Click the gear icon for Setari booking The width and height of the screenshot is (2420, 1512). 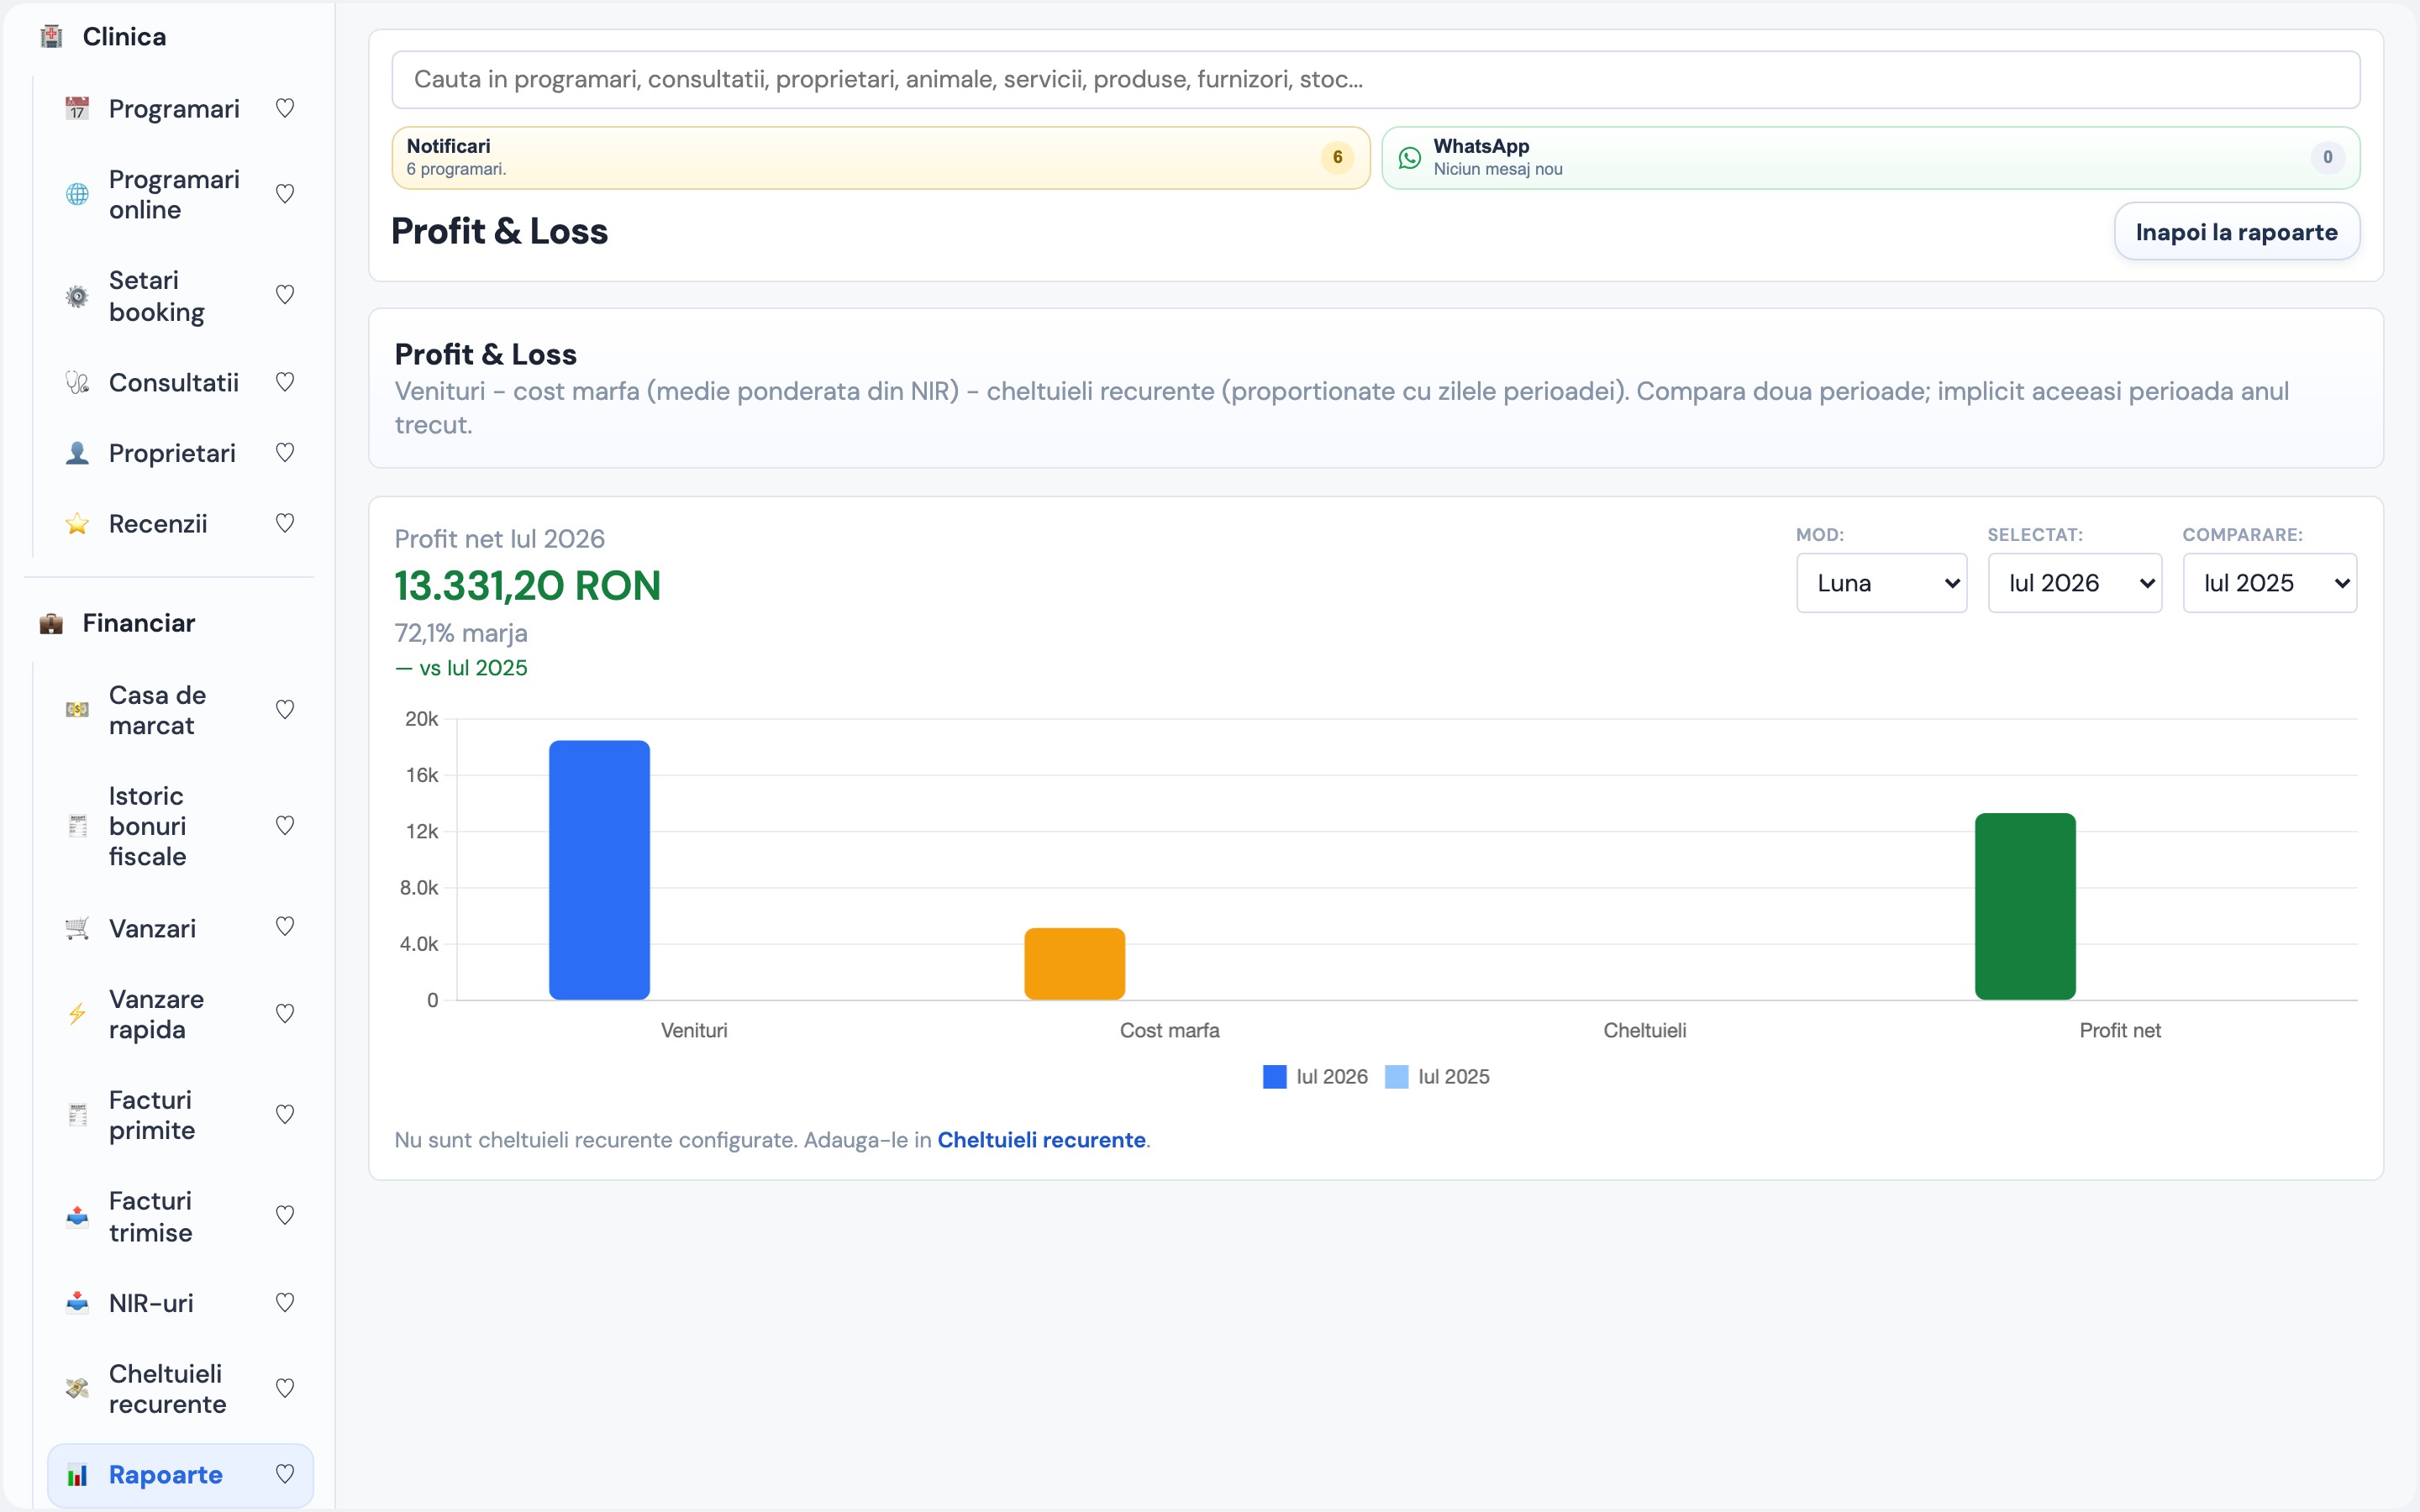77,296
